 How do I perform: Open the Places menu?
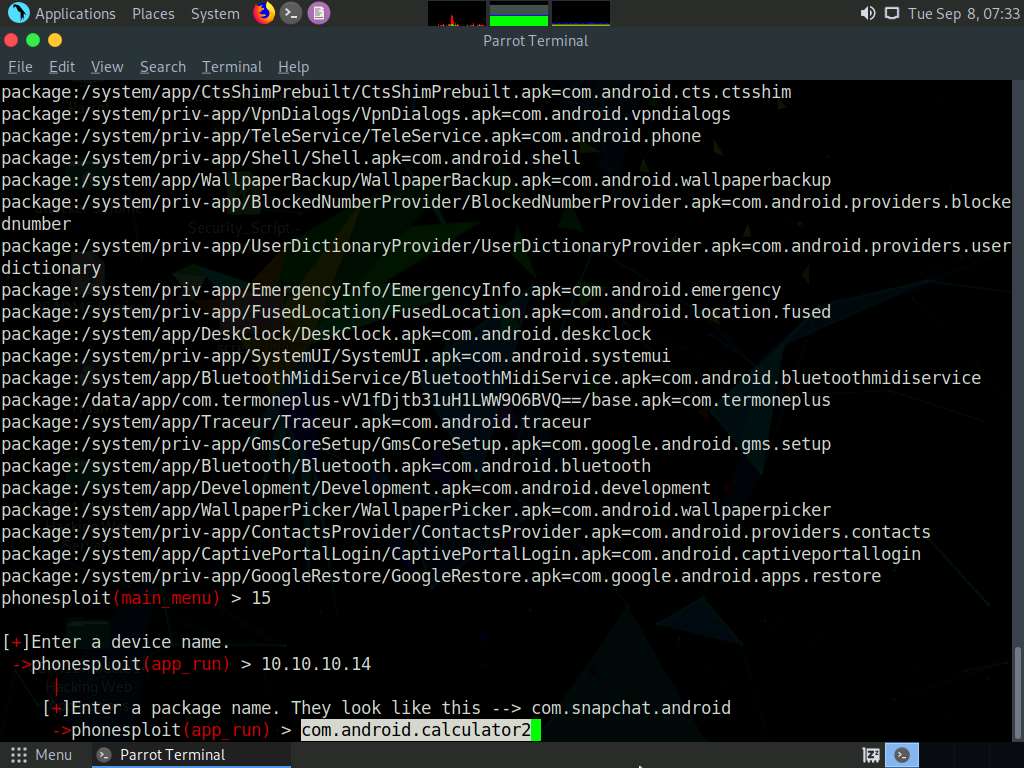pyautogui.click(x=152, y=13)
